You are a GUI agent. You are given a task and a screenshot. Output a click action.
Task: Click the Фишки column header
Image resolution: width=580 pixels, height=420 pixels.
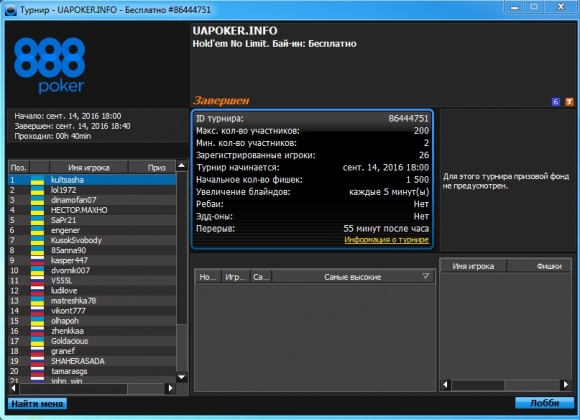539,266
